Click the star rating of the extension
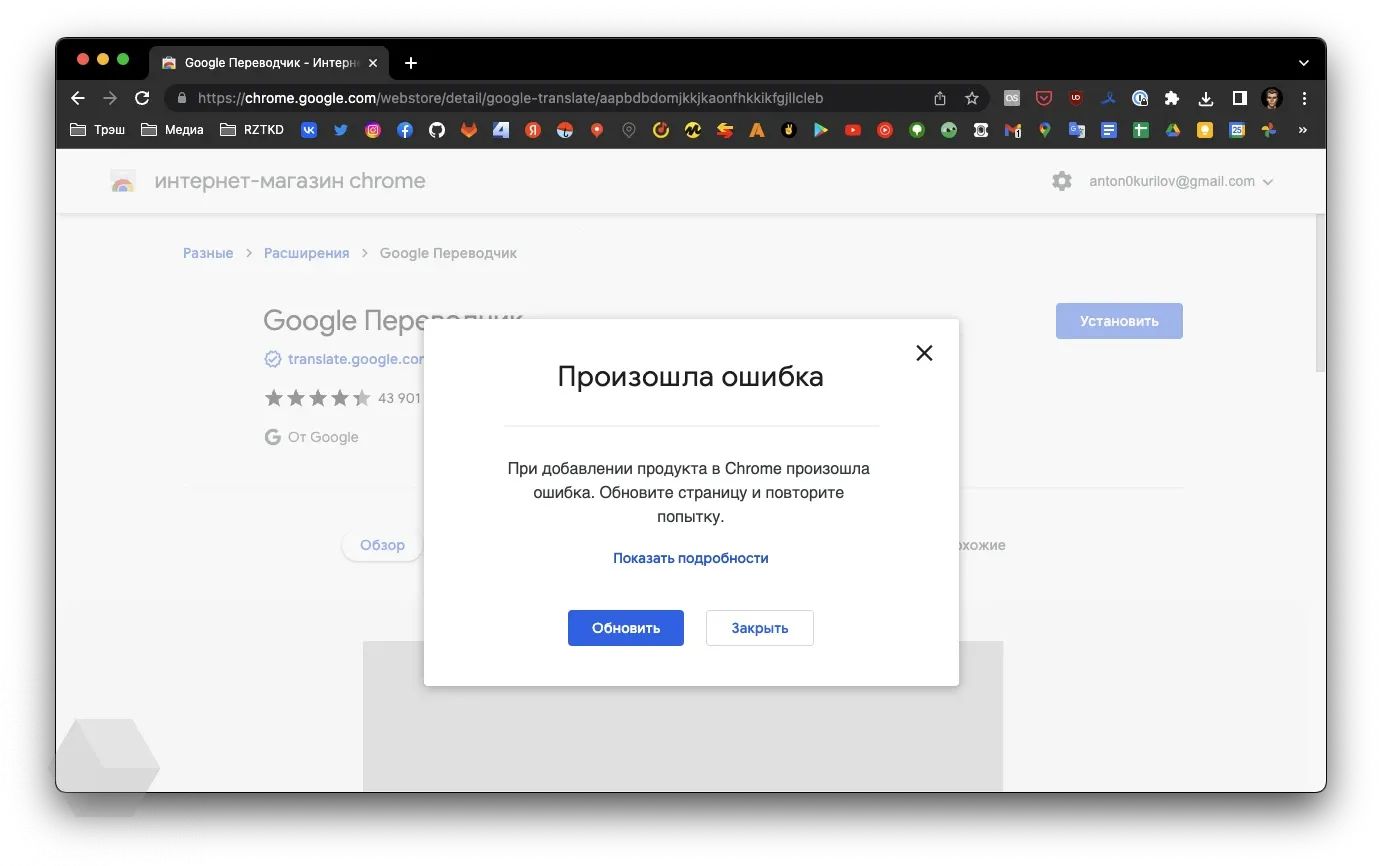 [317, 398]
